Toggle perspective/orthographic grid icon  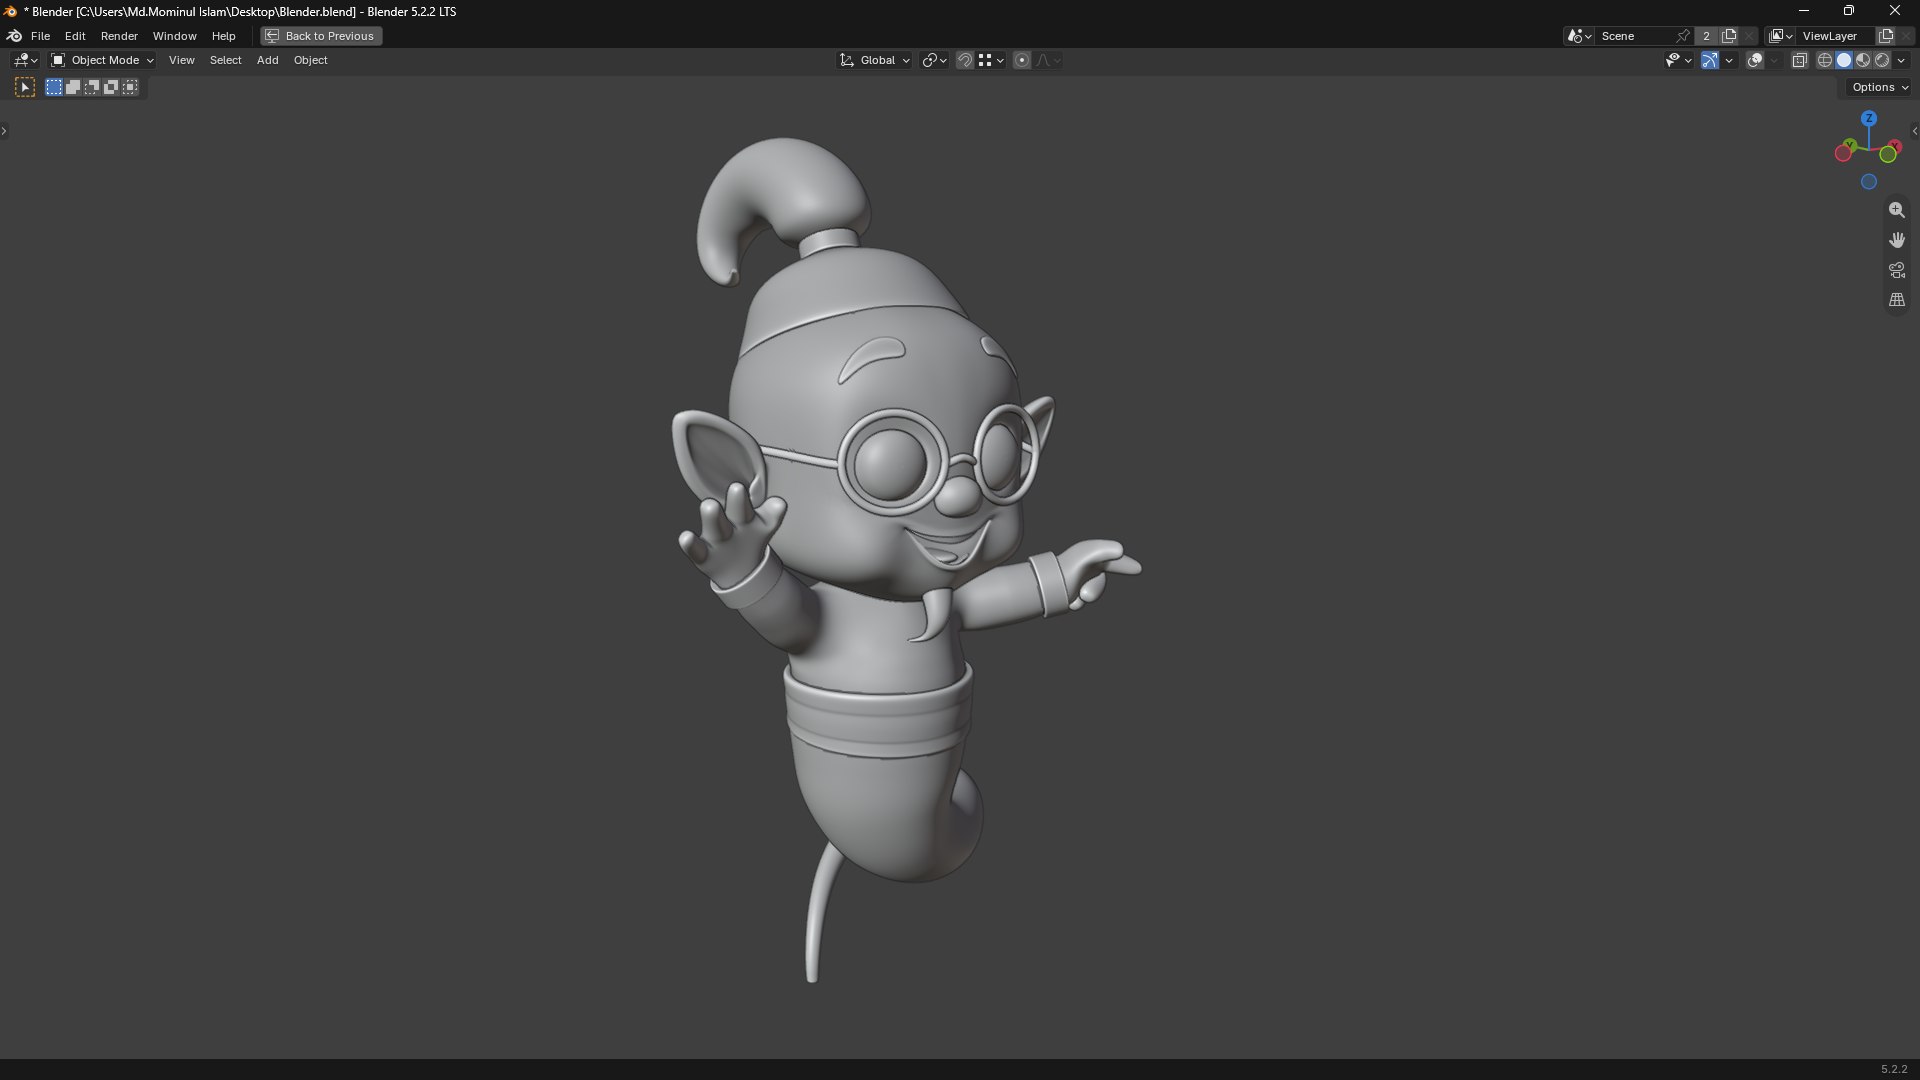click(1896, 300)
